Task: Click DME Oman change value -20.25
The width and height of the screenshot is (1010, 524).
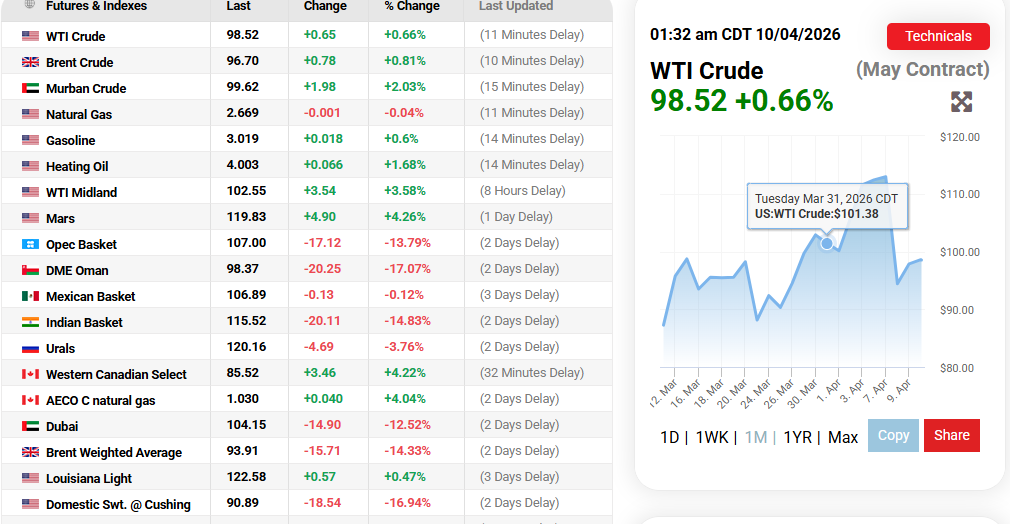Action: point(322,269)
